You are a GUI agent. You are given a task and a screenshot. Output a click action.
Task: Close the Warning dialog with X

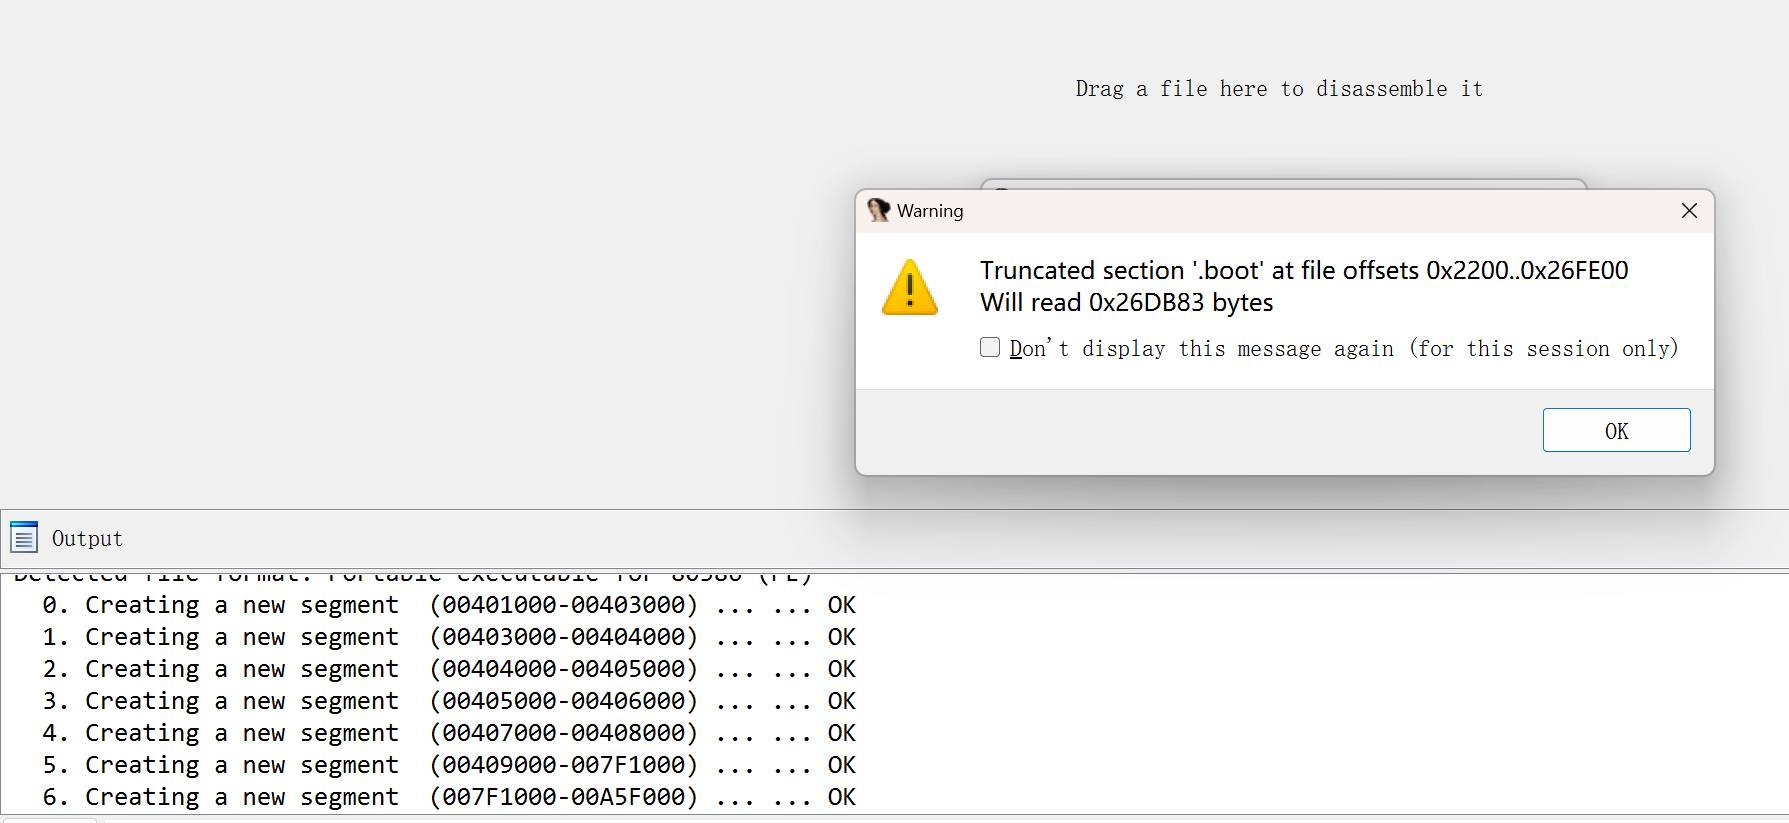point(1689,211)
